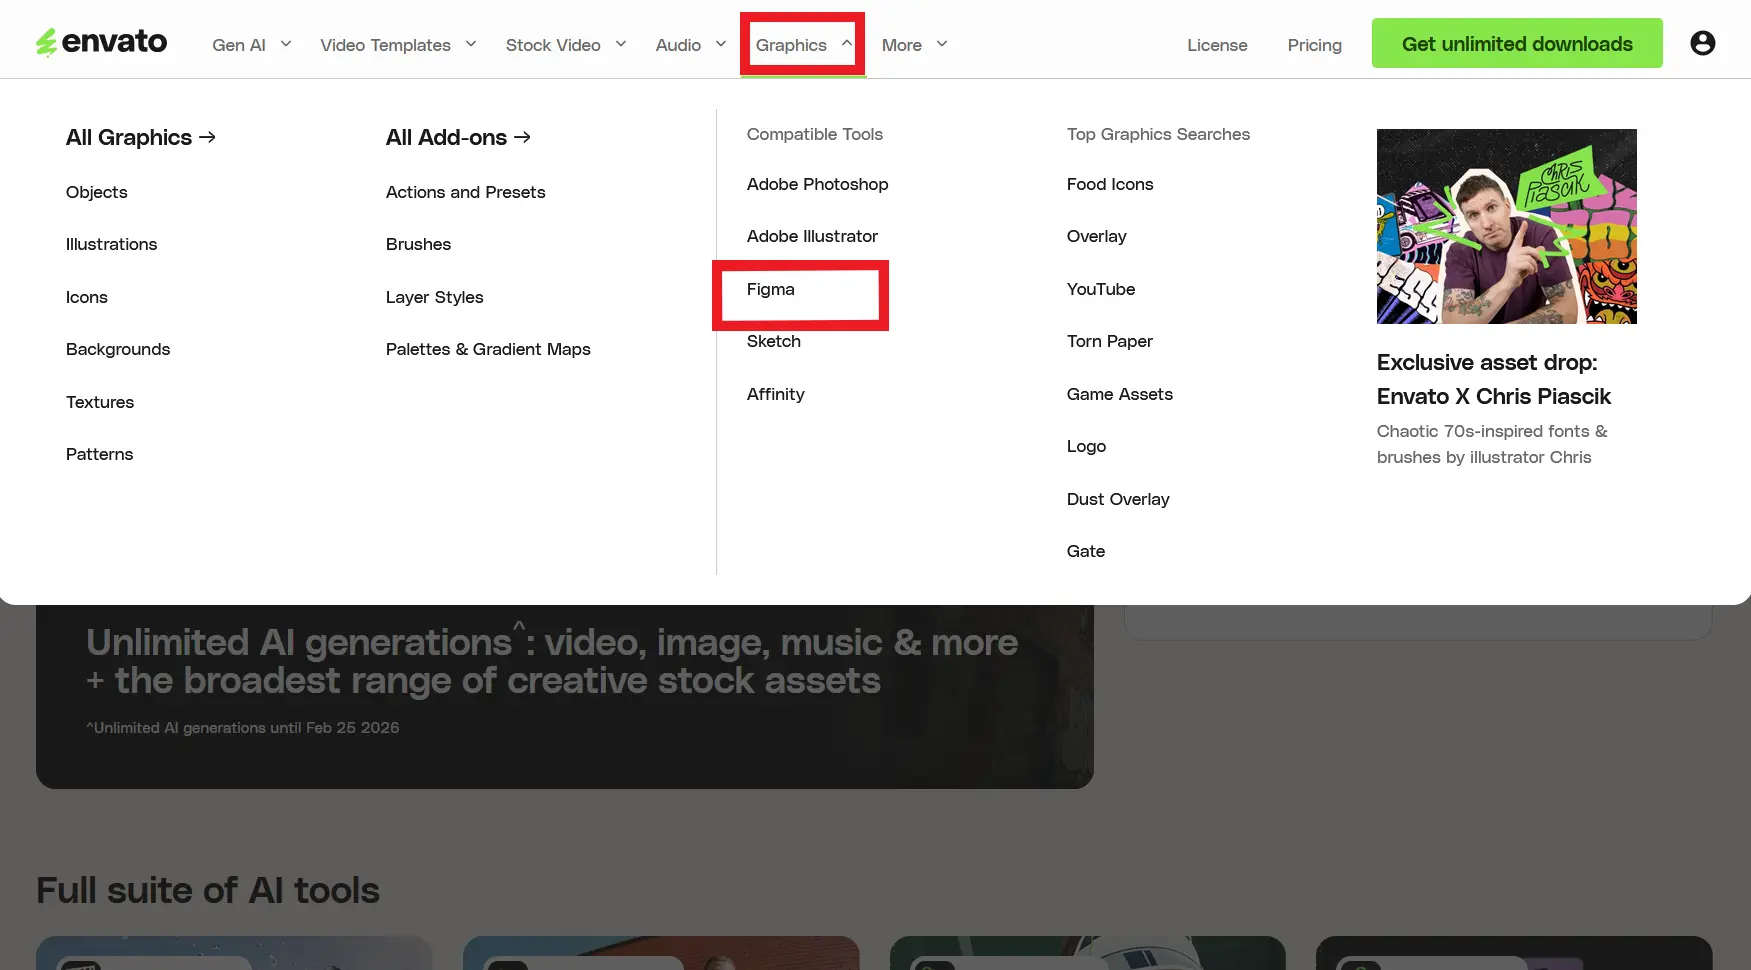Open the user account icon

tap(1702, 43)
